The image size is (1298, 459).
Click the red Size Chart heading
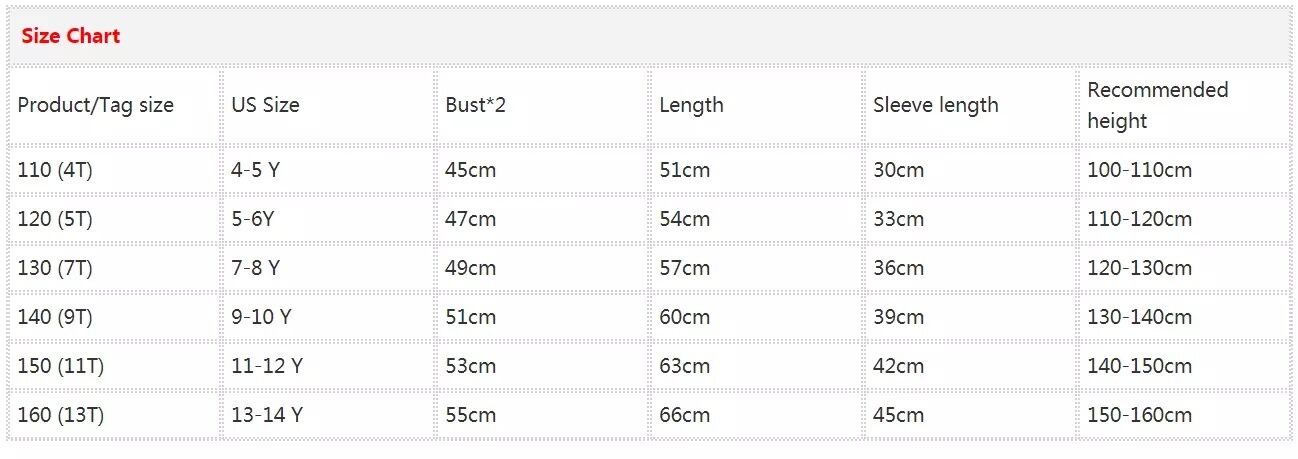(x=70, y=36)
